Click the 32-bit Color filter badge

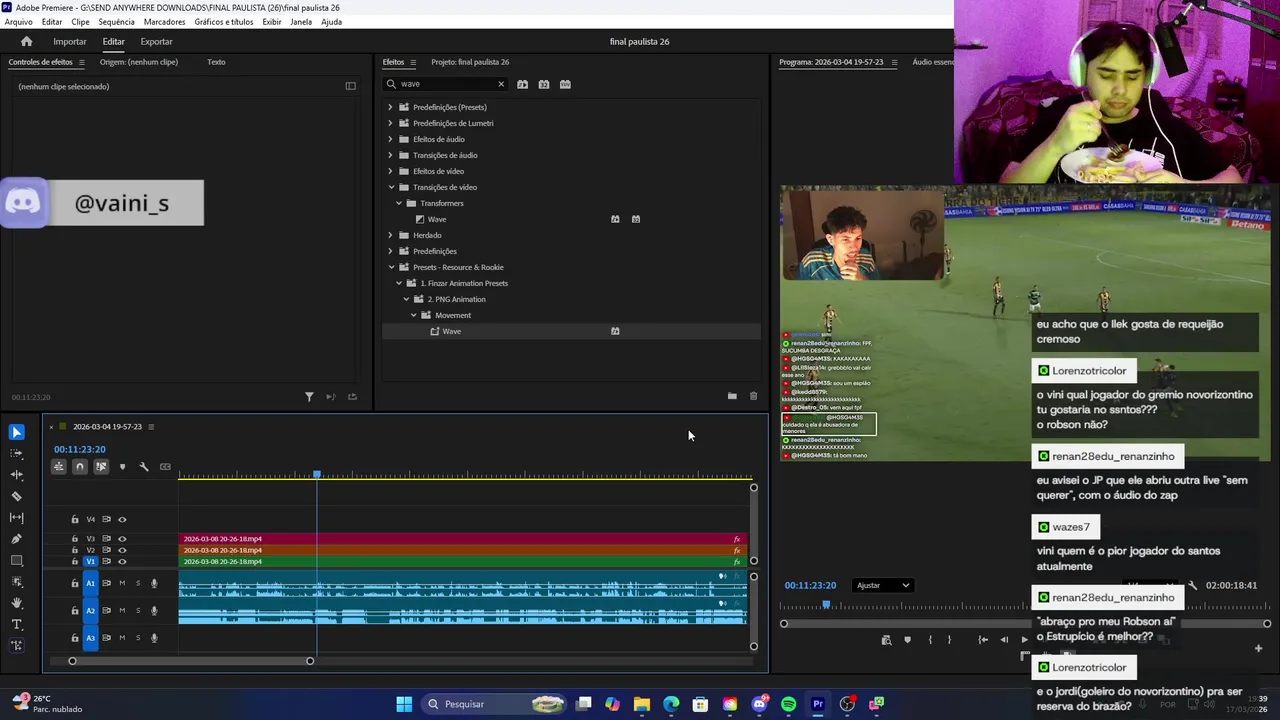coord(544,84)
